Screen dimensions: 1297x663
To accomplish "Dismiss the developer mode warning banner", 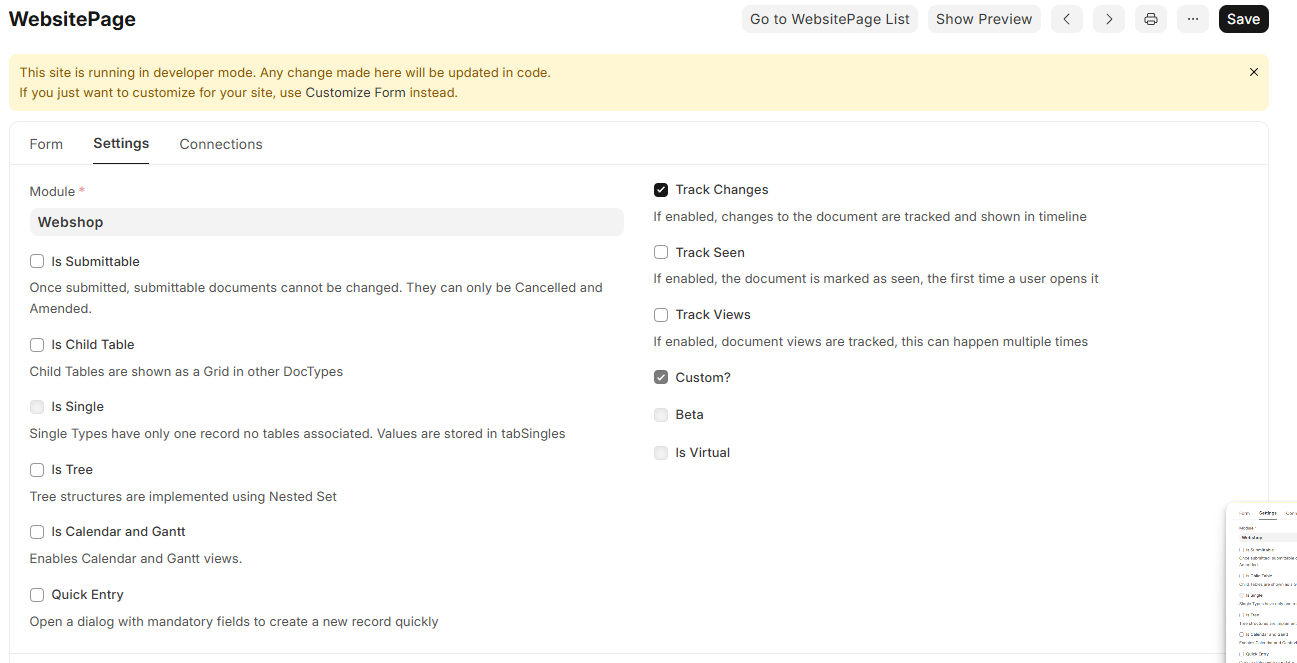I will [1254, 72].
